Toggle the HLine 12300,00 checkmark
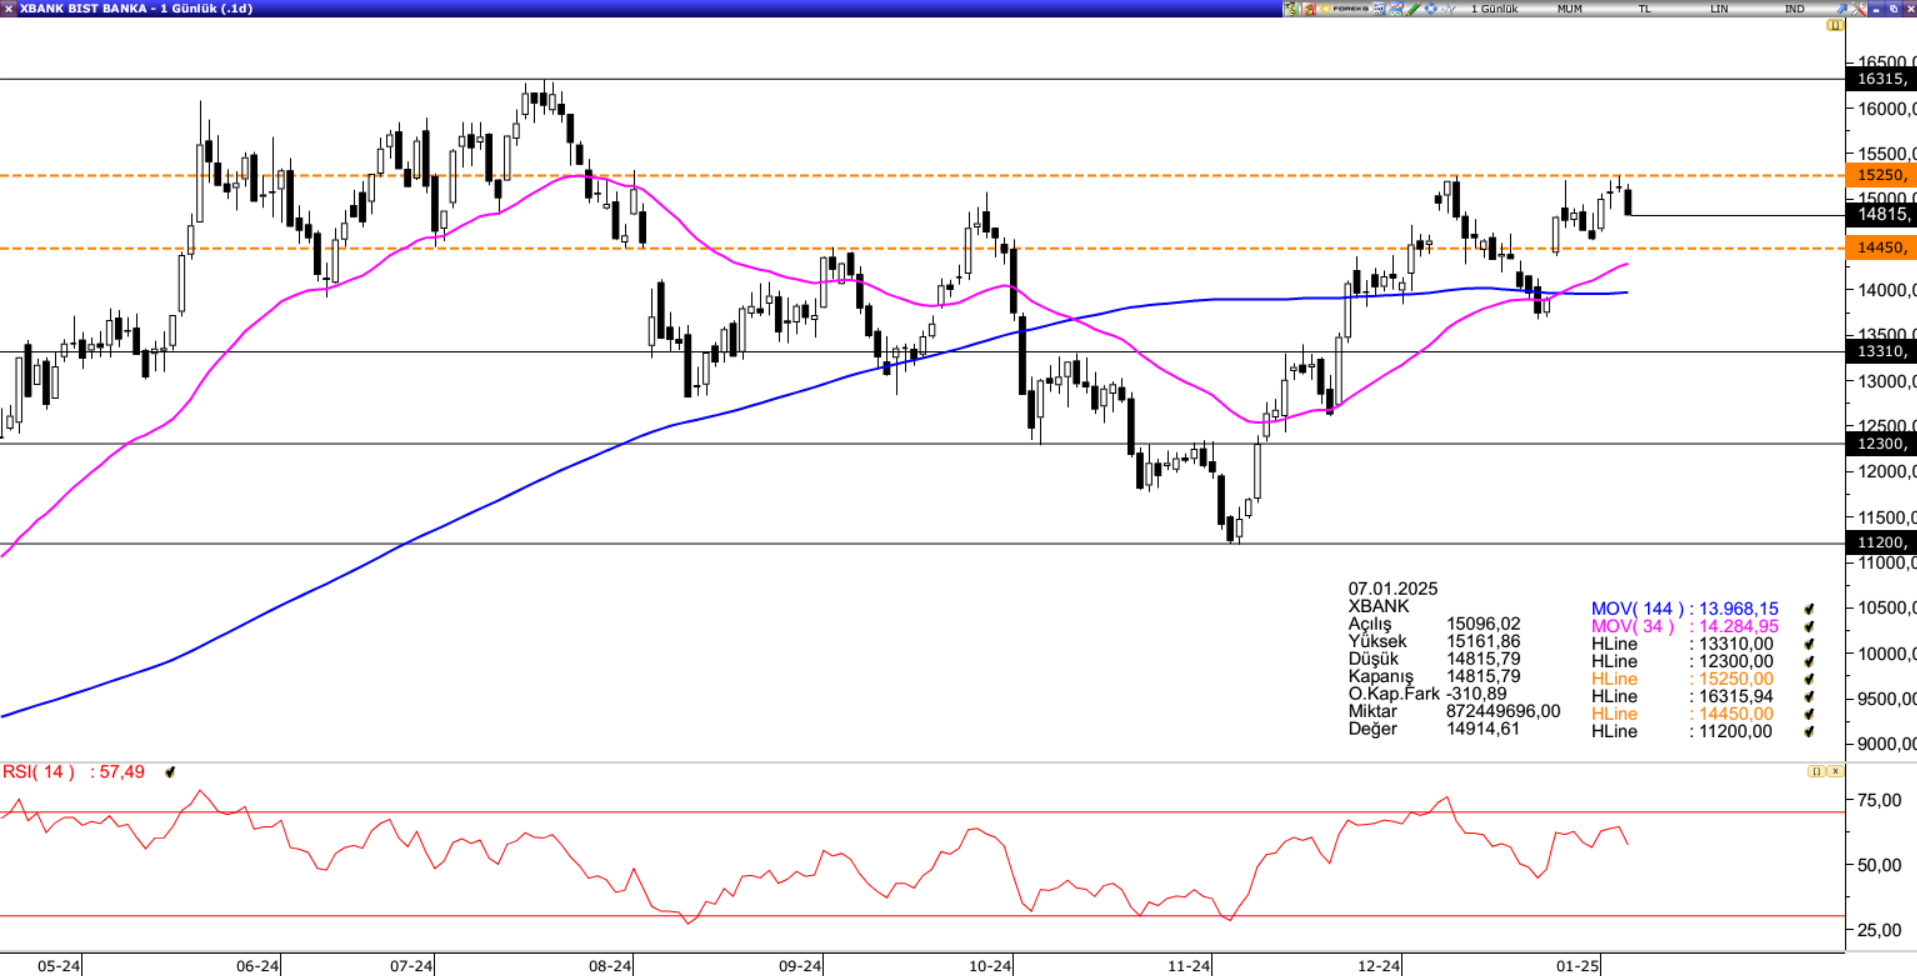 (1809, 662)
